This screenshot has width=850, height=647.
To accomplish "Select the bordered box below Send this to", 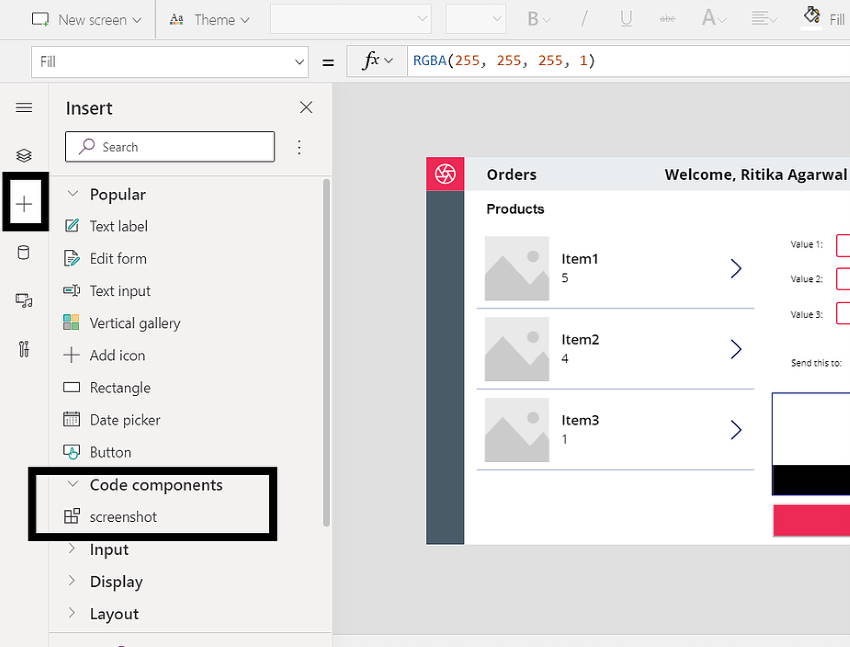I will pos(812,444).
